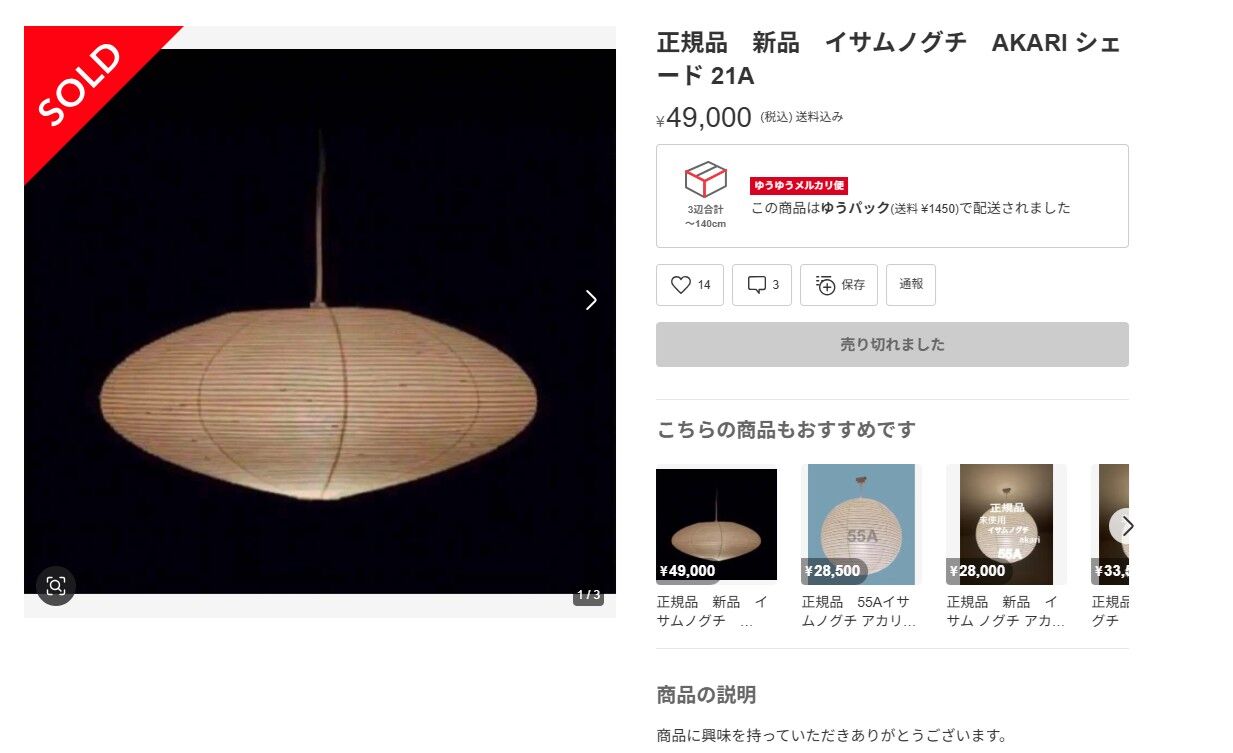Click the 正規品 55Aイサムノグチ item title
The height and width of the screenshot is (753, 1233).
coord(859,611)
